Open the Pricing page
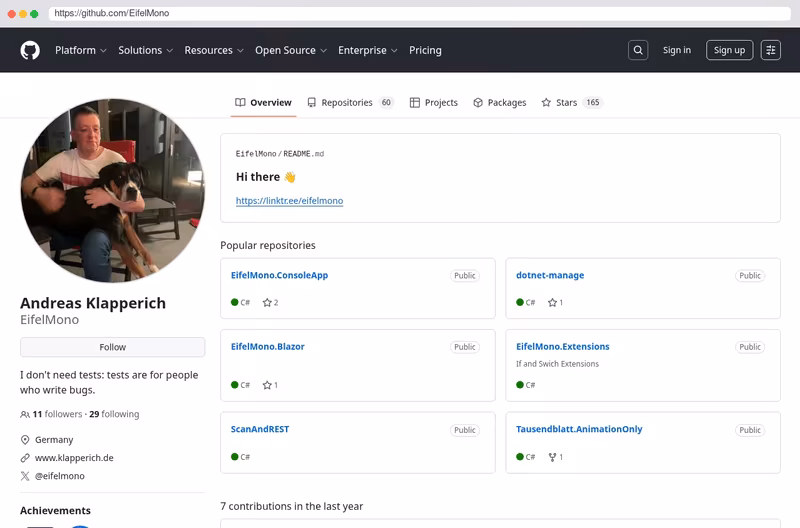 pos(425,50)
